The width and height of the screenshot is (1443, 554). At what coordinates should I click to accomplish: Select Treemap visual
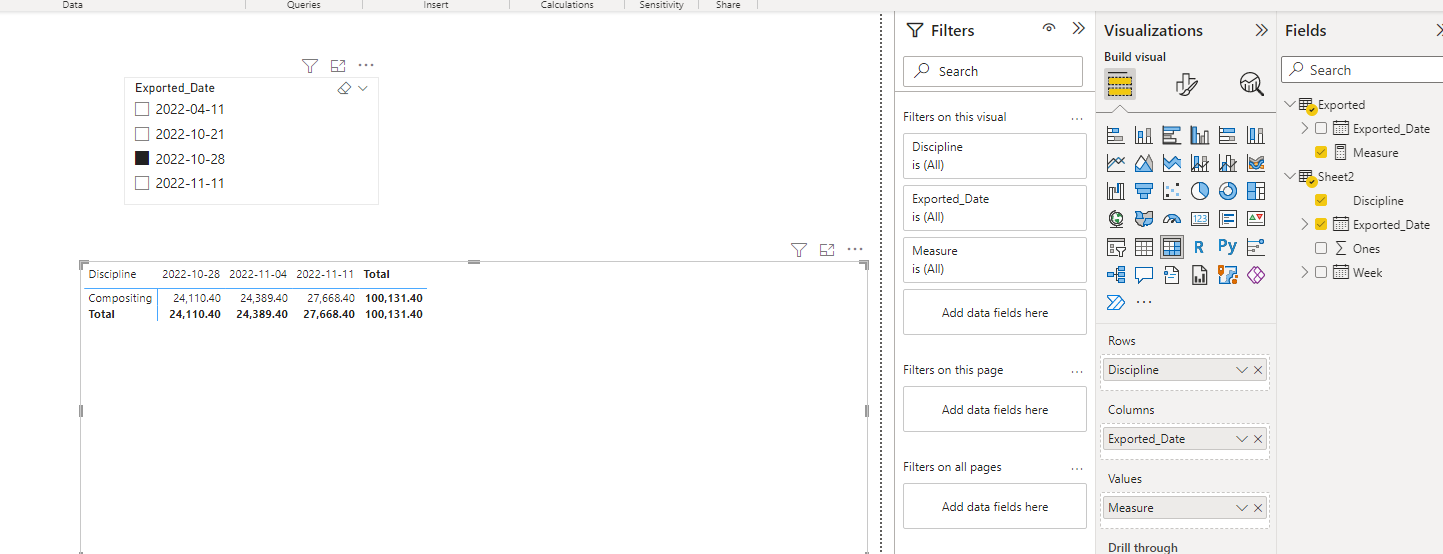[1256, 191]
